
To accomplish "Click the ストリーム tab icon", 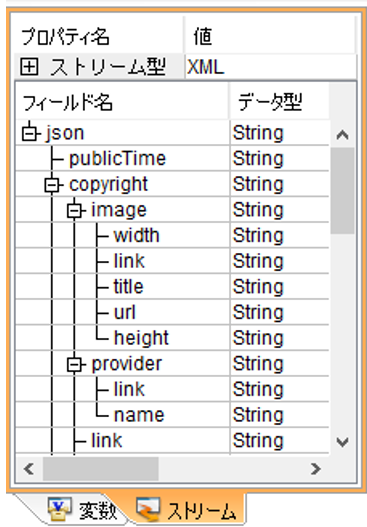I will click(148, 509).
